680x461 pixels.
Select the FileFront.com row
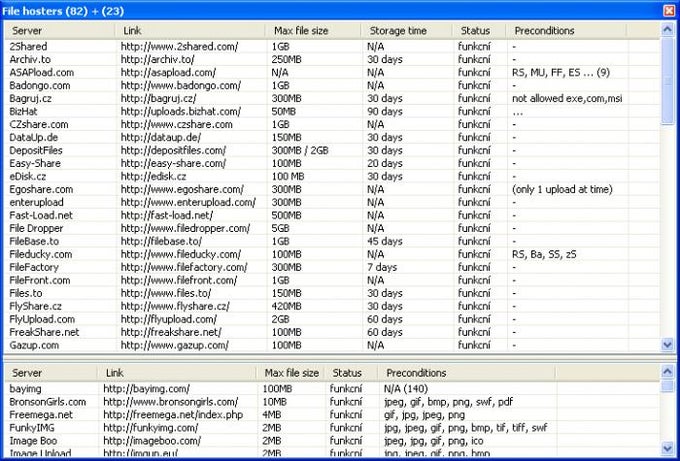tap(332, 281)
